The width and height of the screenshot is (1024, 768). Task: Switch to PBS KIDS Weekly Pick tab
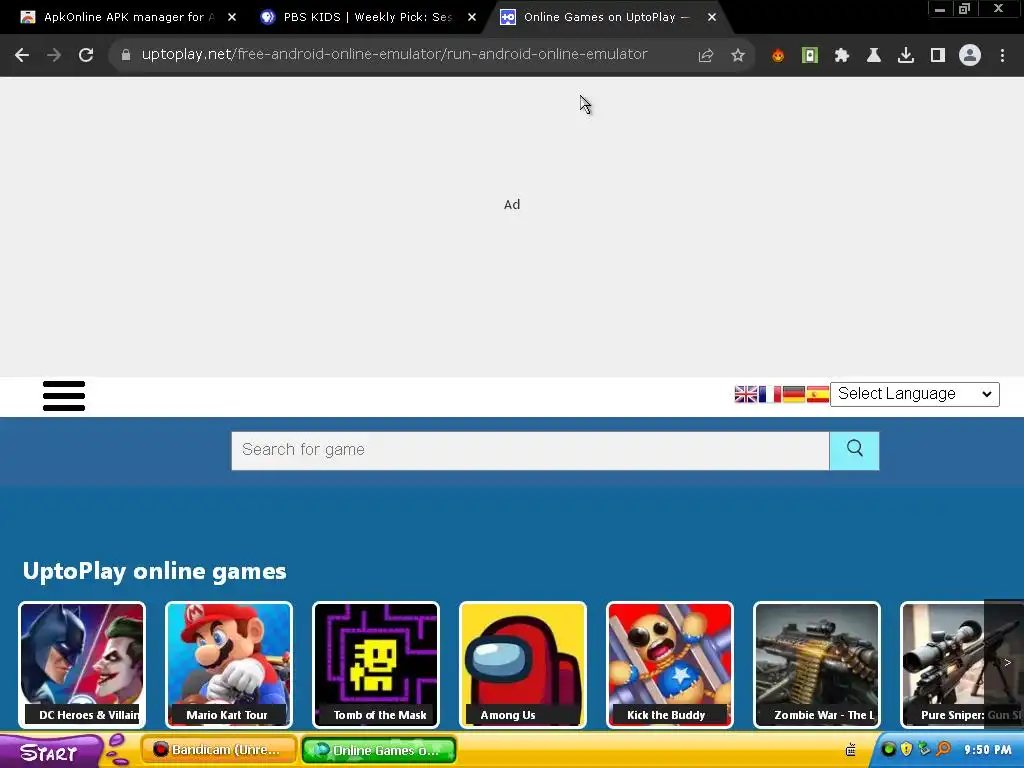pos(367,17)
